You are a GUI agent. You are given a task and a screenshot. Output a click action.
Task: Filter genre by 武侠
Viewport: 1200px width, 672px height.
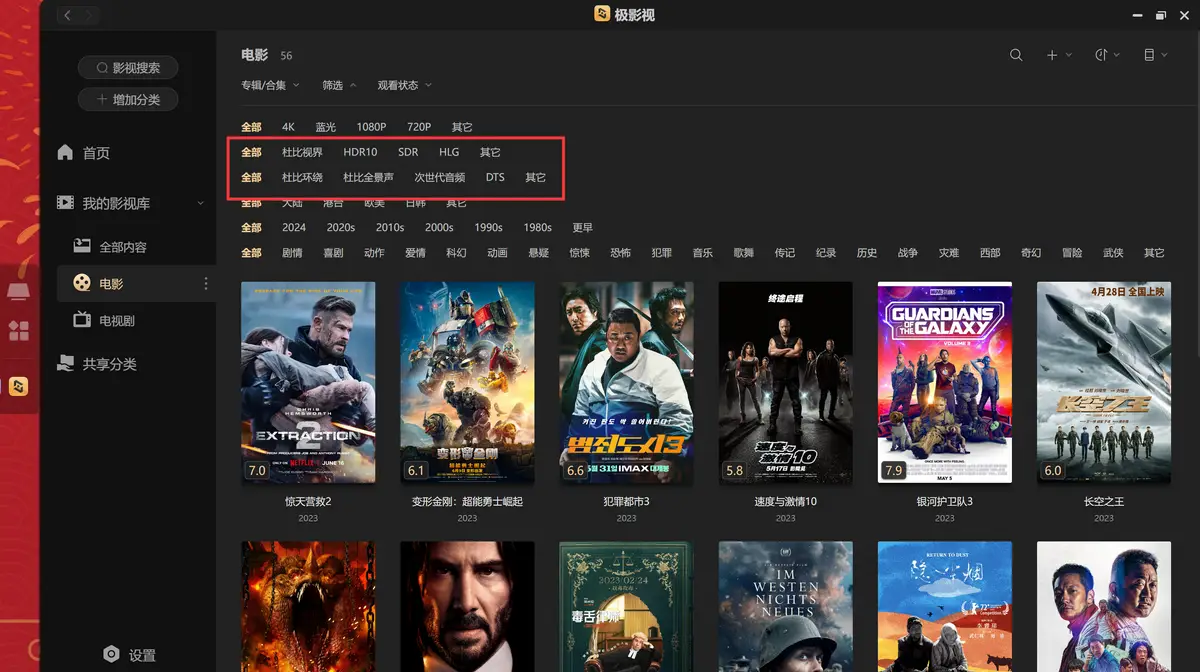(x=1113, y=252)
